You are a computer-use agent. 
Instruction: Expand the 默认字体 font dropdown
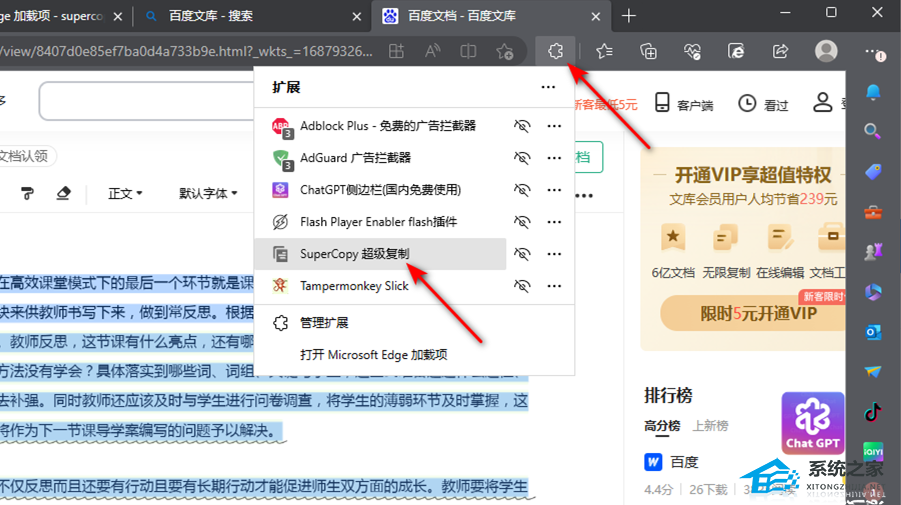point(208,194)
